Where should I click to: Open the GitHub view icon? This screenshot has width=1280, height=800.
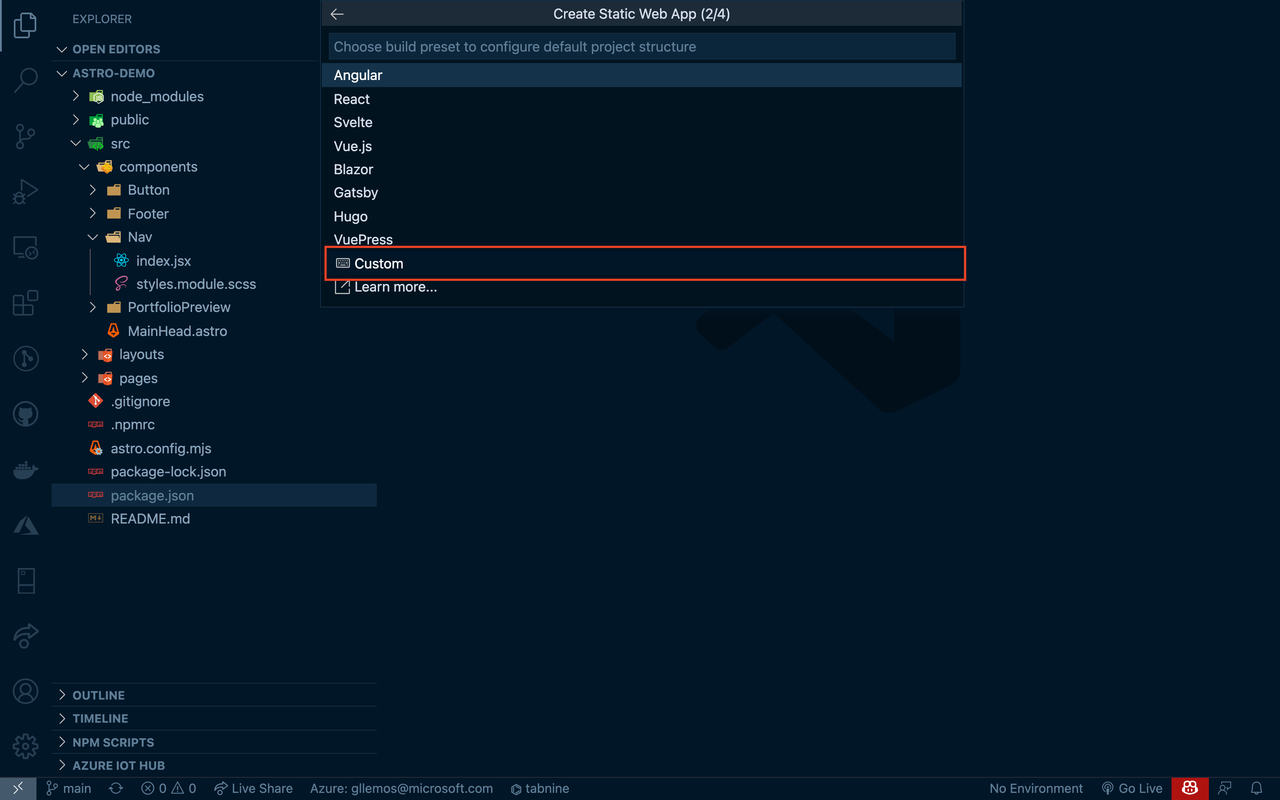coord(26,413)
